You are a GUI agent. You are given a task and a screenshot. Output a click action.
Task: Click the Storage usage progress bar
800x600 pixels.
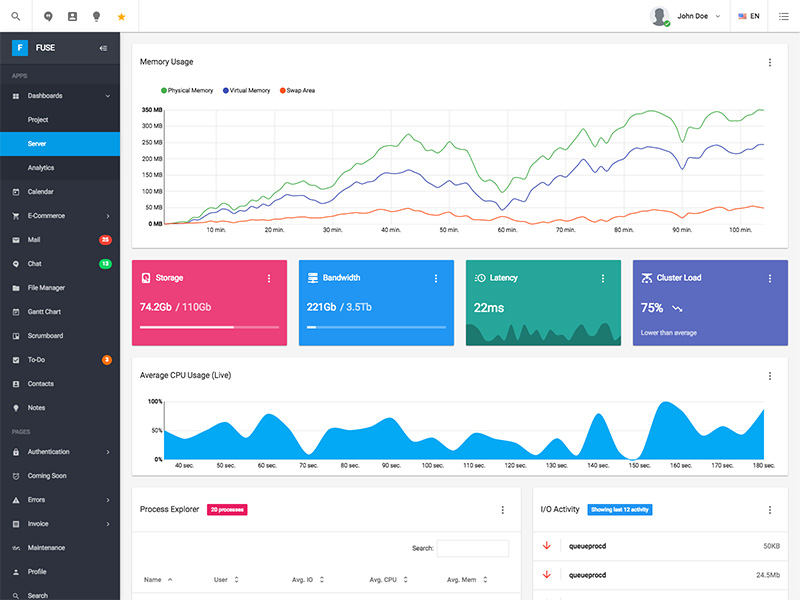tap(209, 327)
